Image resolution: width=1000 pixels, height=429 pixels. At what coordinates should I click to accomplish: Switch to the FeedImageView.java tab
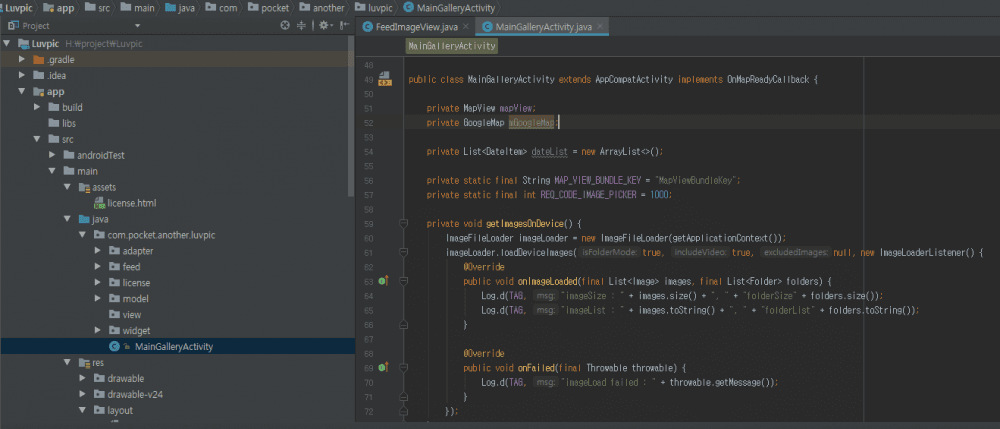(x=416, y=27)
